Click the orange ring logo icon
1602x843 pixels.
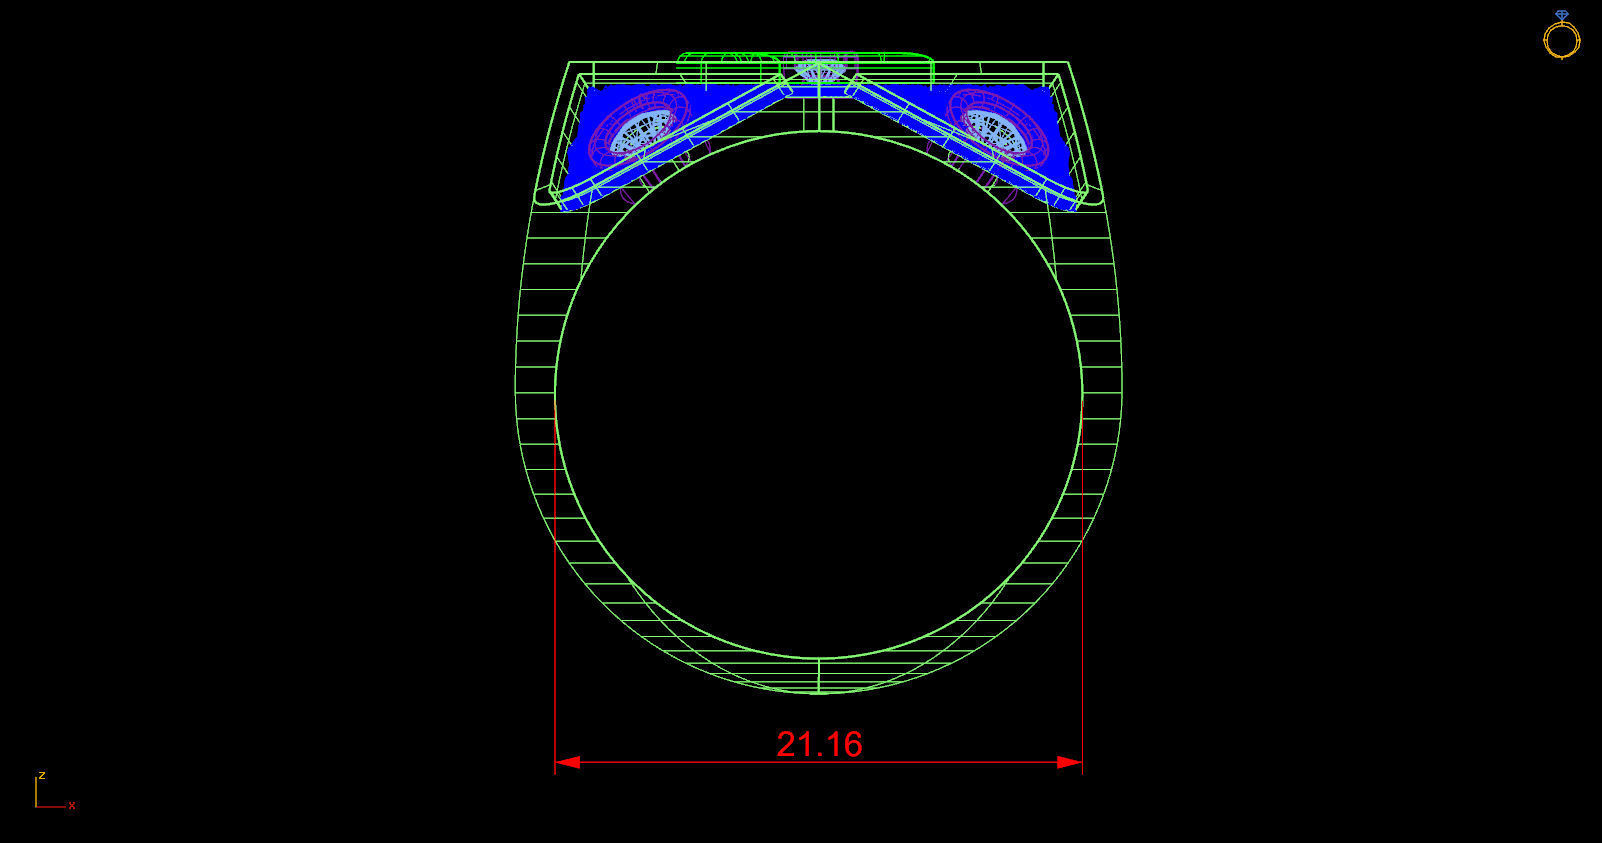[x=1561, y=35]
